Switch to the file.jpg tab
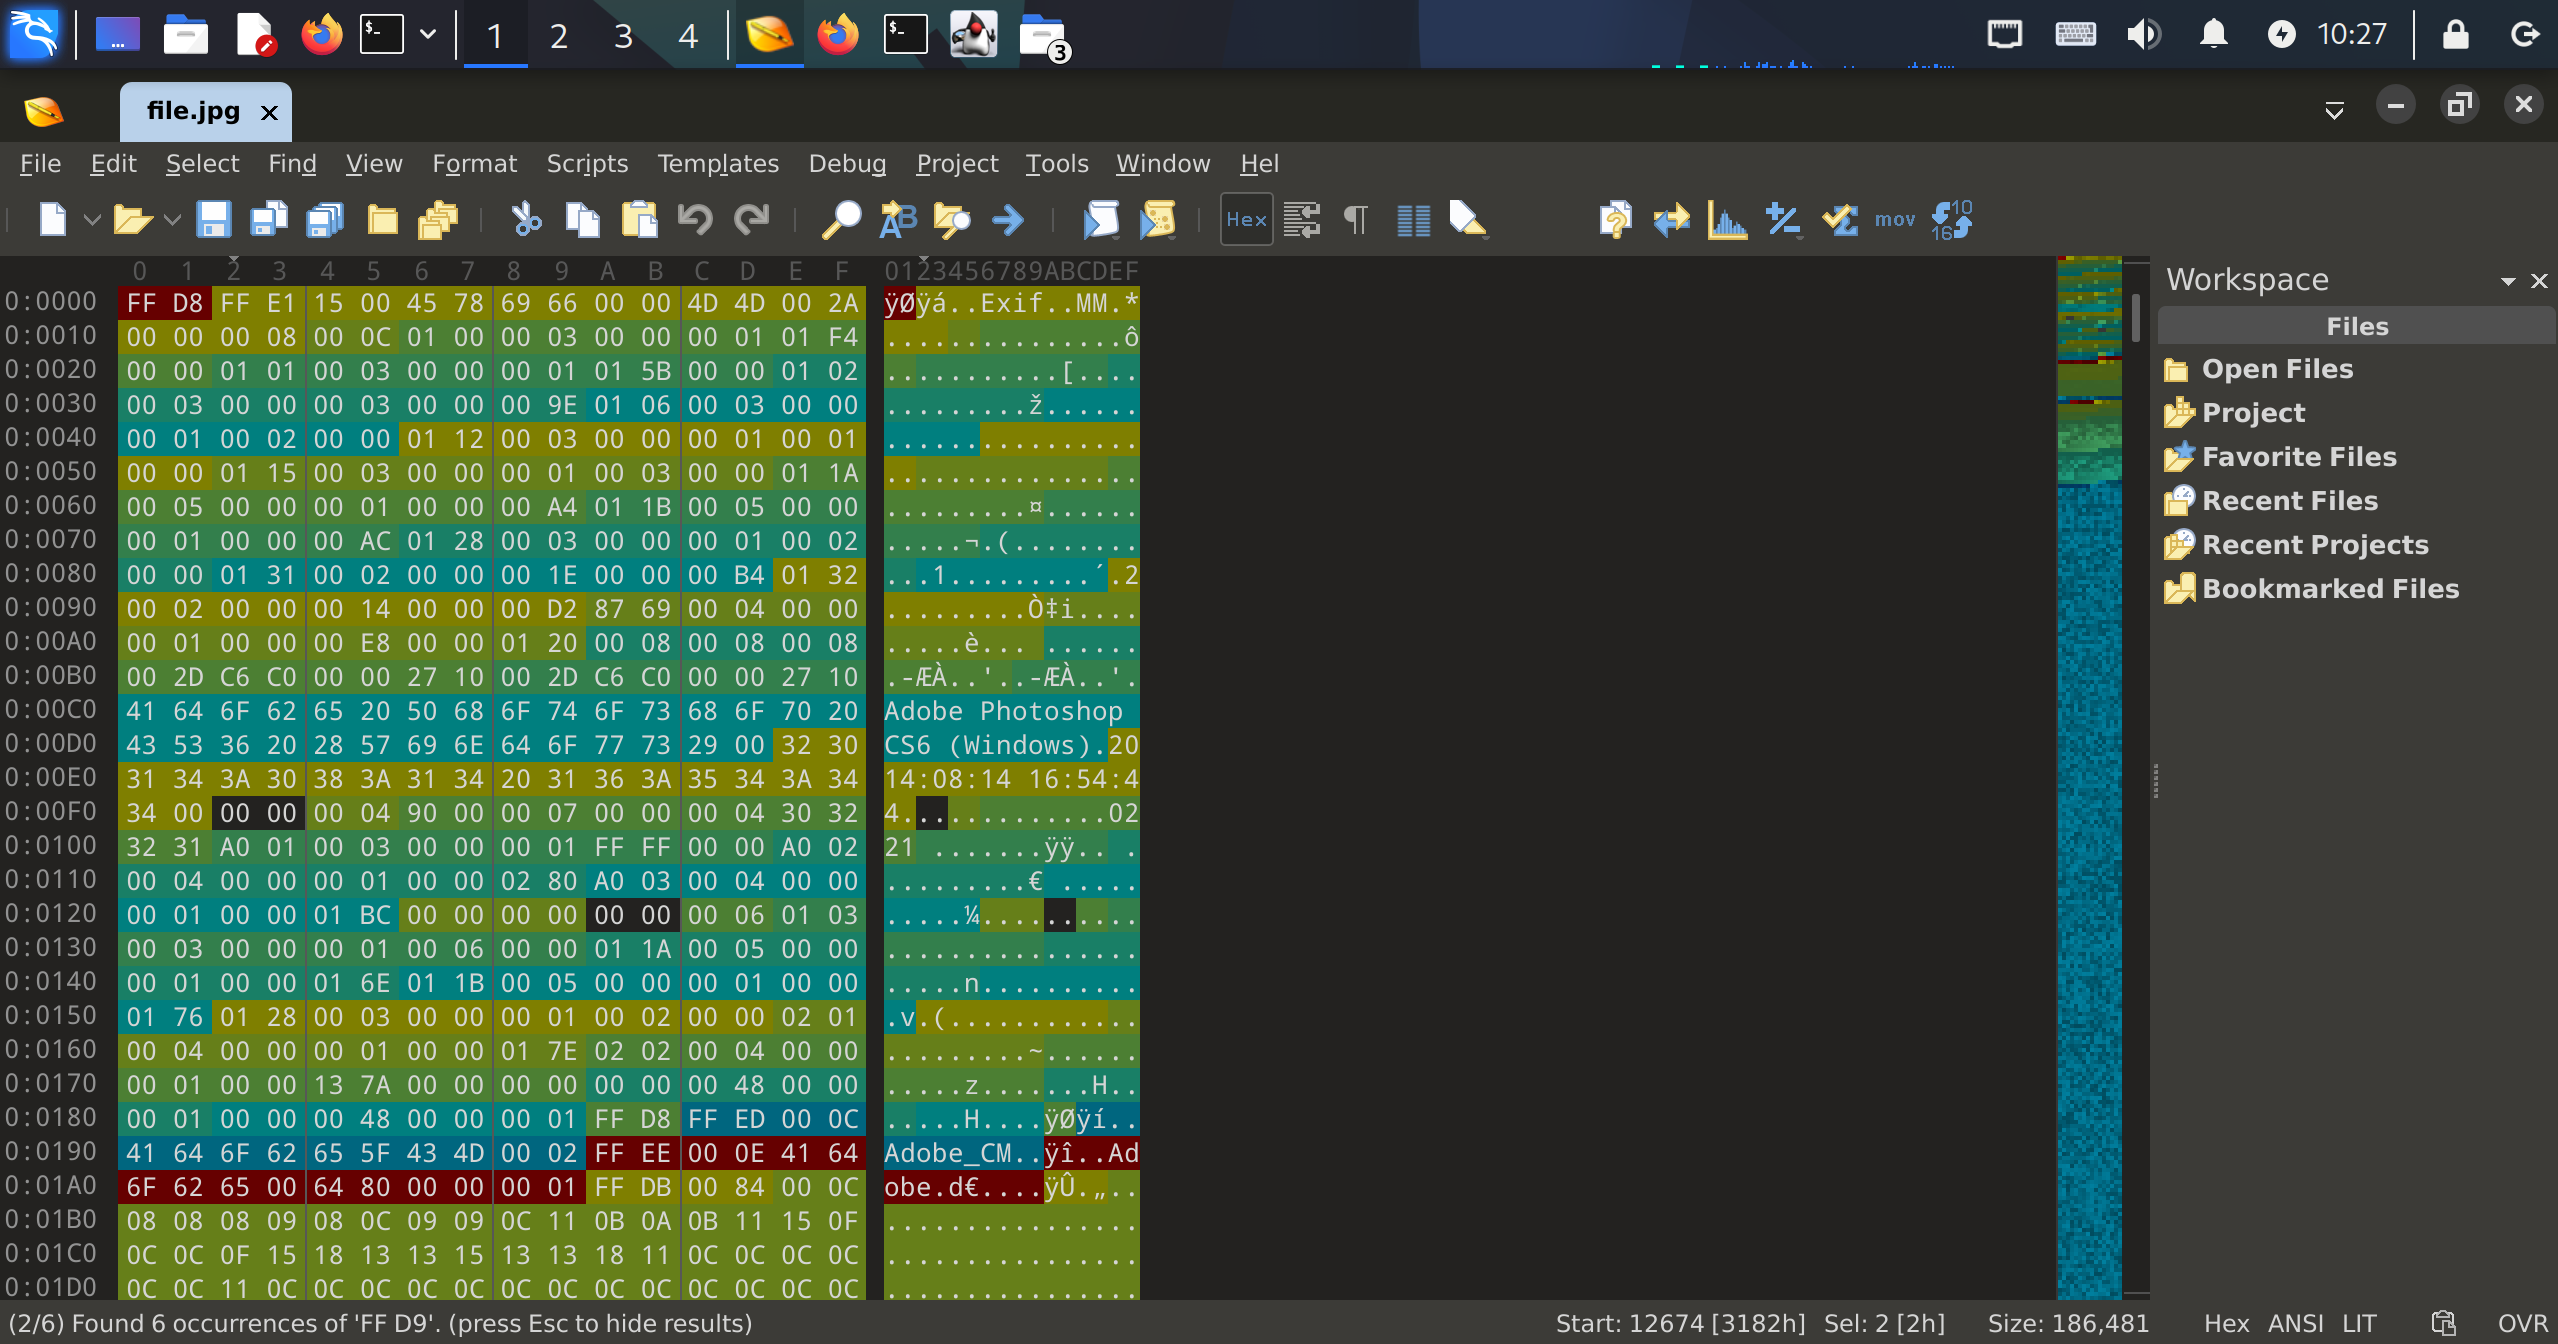 pos(193,111)
